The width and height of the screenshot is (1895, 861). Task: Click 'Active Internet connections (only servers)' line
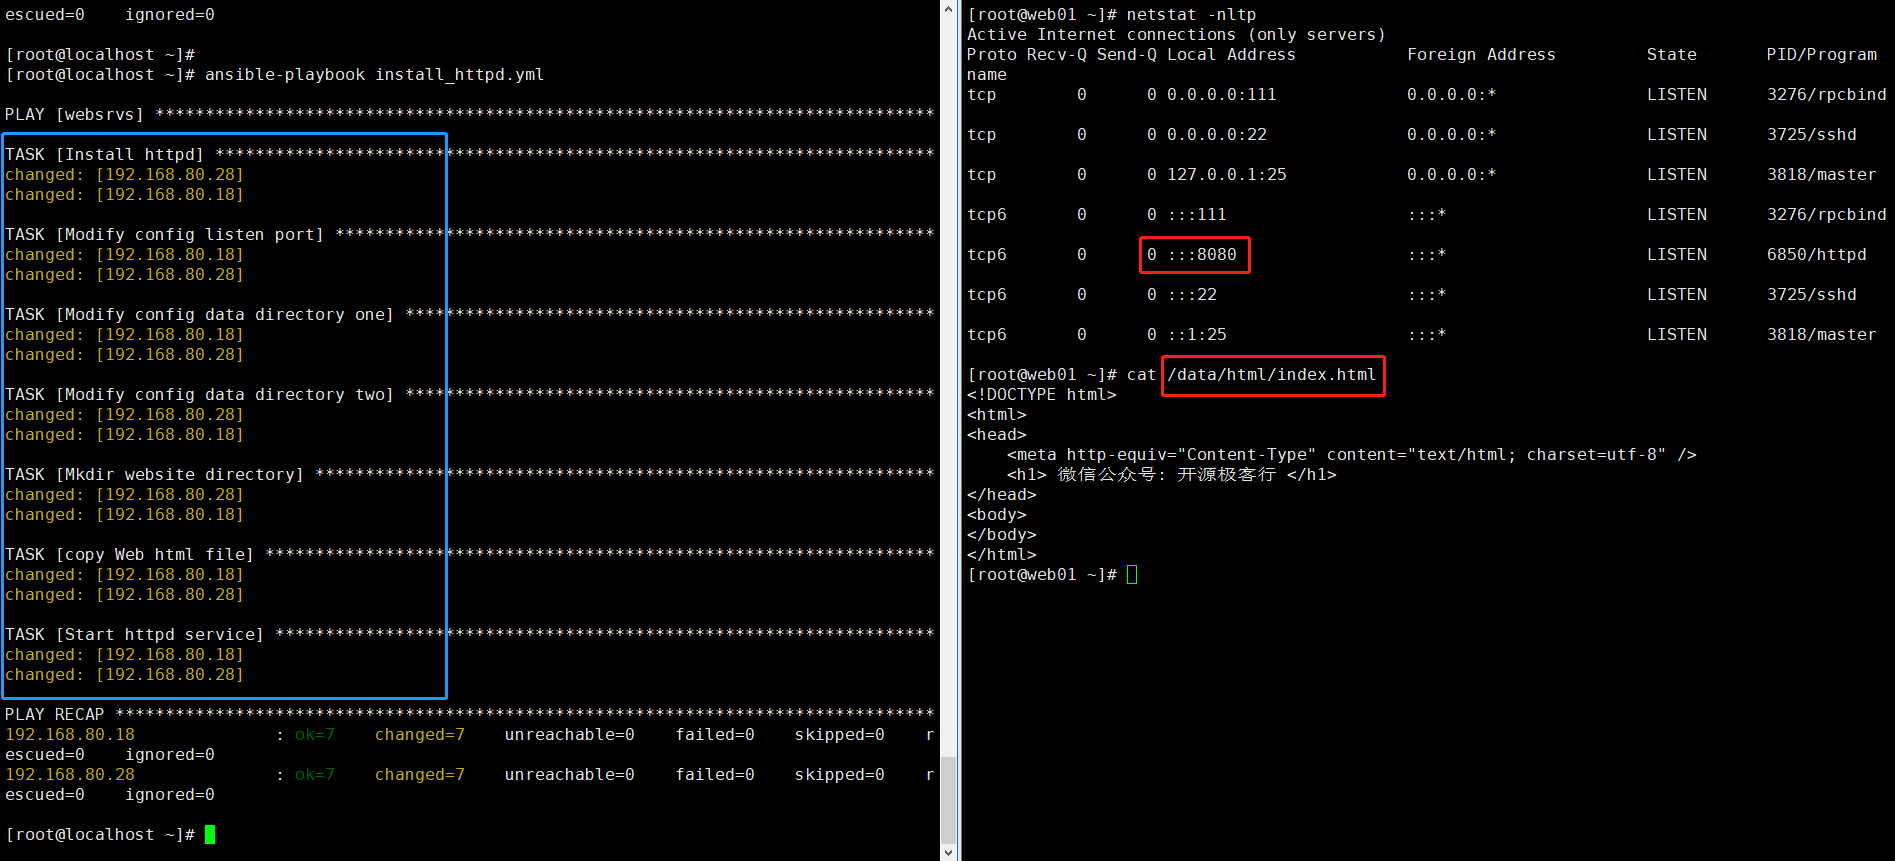coord(1177,35)
